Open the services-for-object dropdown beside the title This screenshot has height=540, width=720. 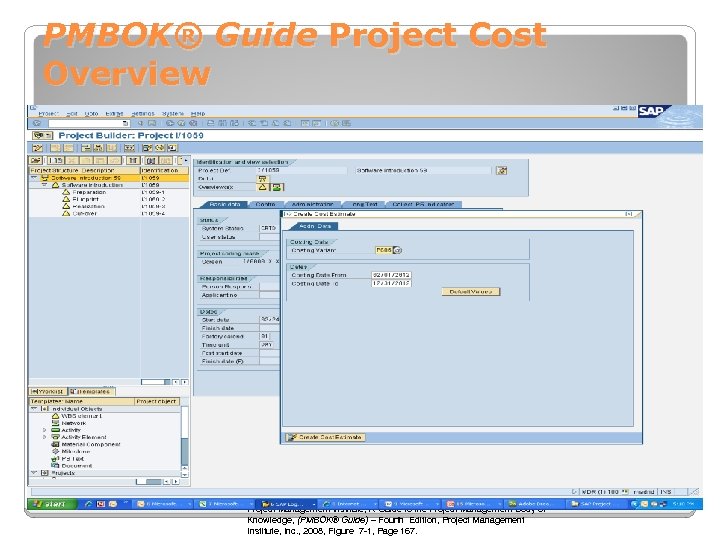pyautogui.click(x=43, y=135)
